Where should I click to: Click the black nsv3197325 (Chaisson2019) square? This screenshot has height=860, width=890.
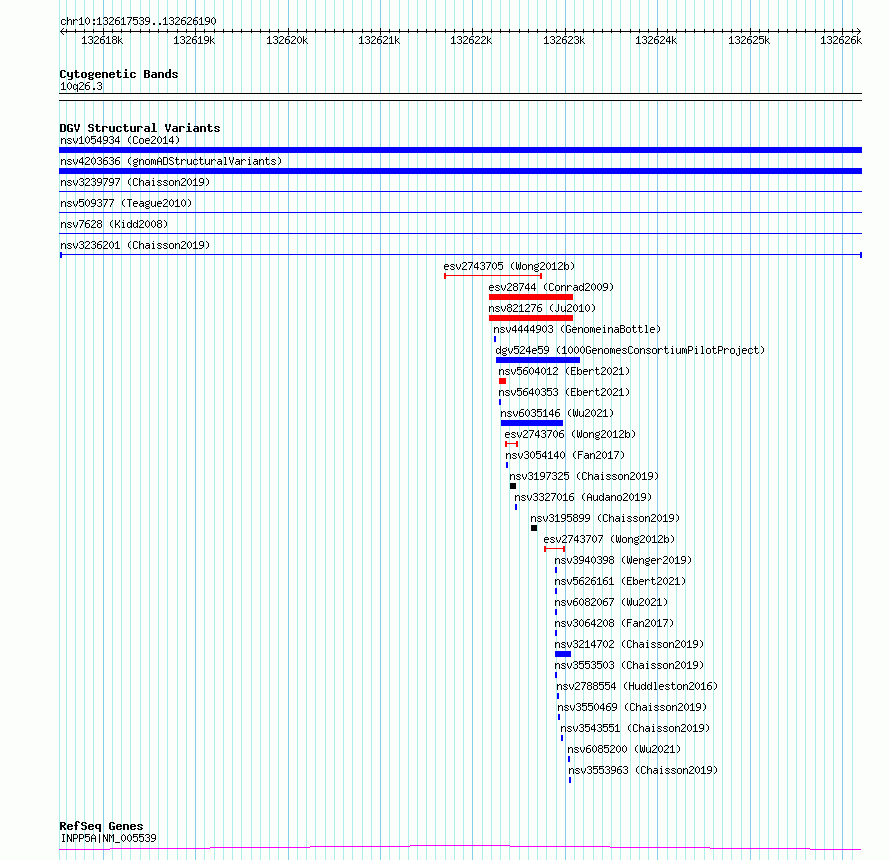pos(513,486)
